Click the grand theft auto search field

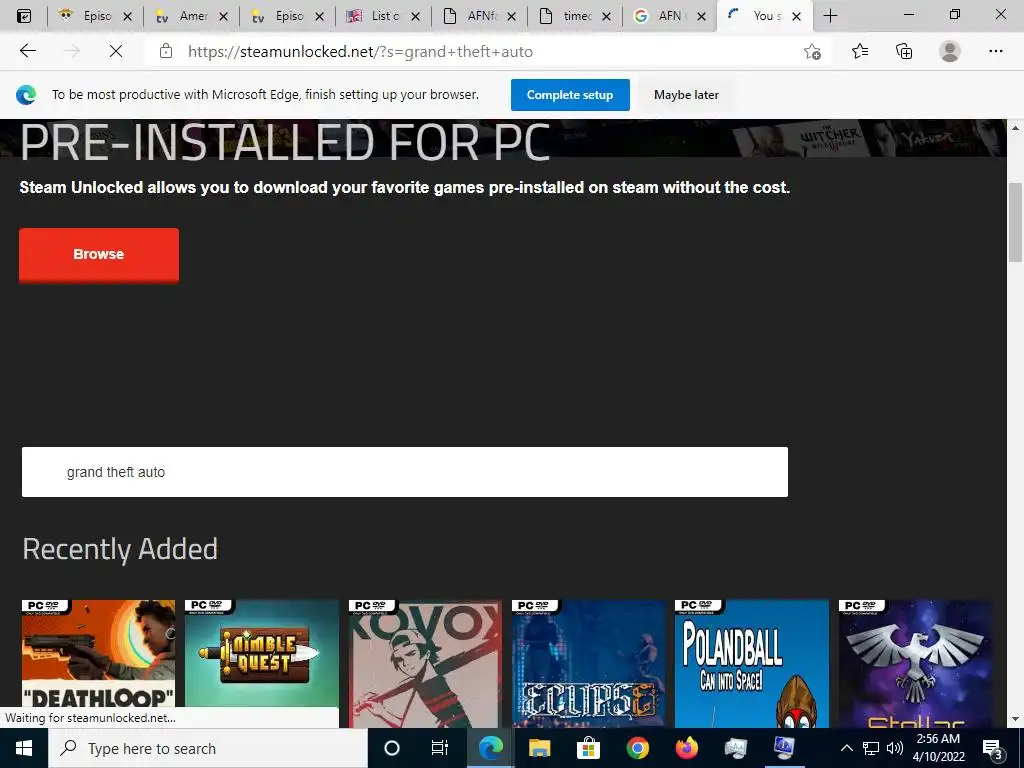[x=404, y=472]
